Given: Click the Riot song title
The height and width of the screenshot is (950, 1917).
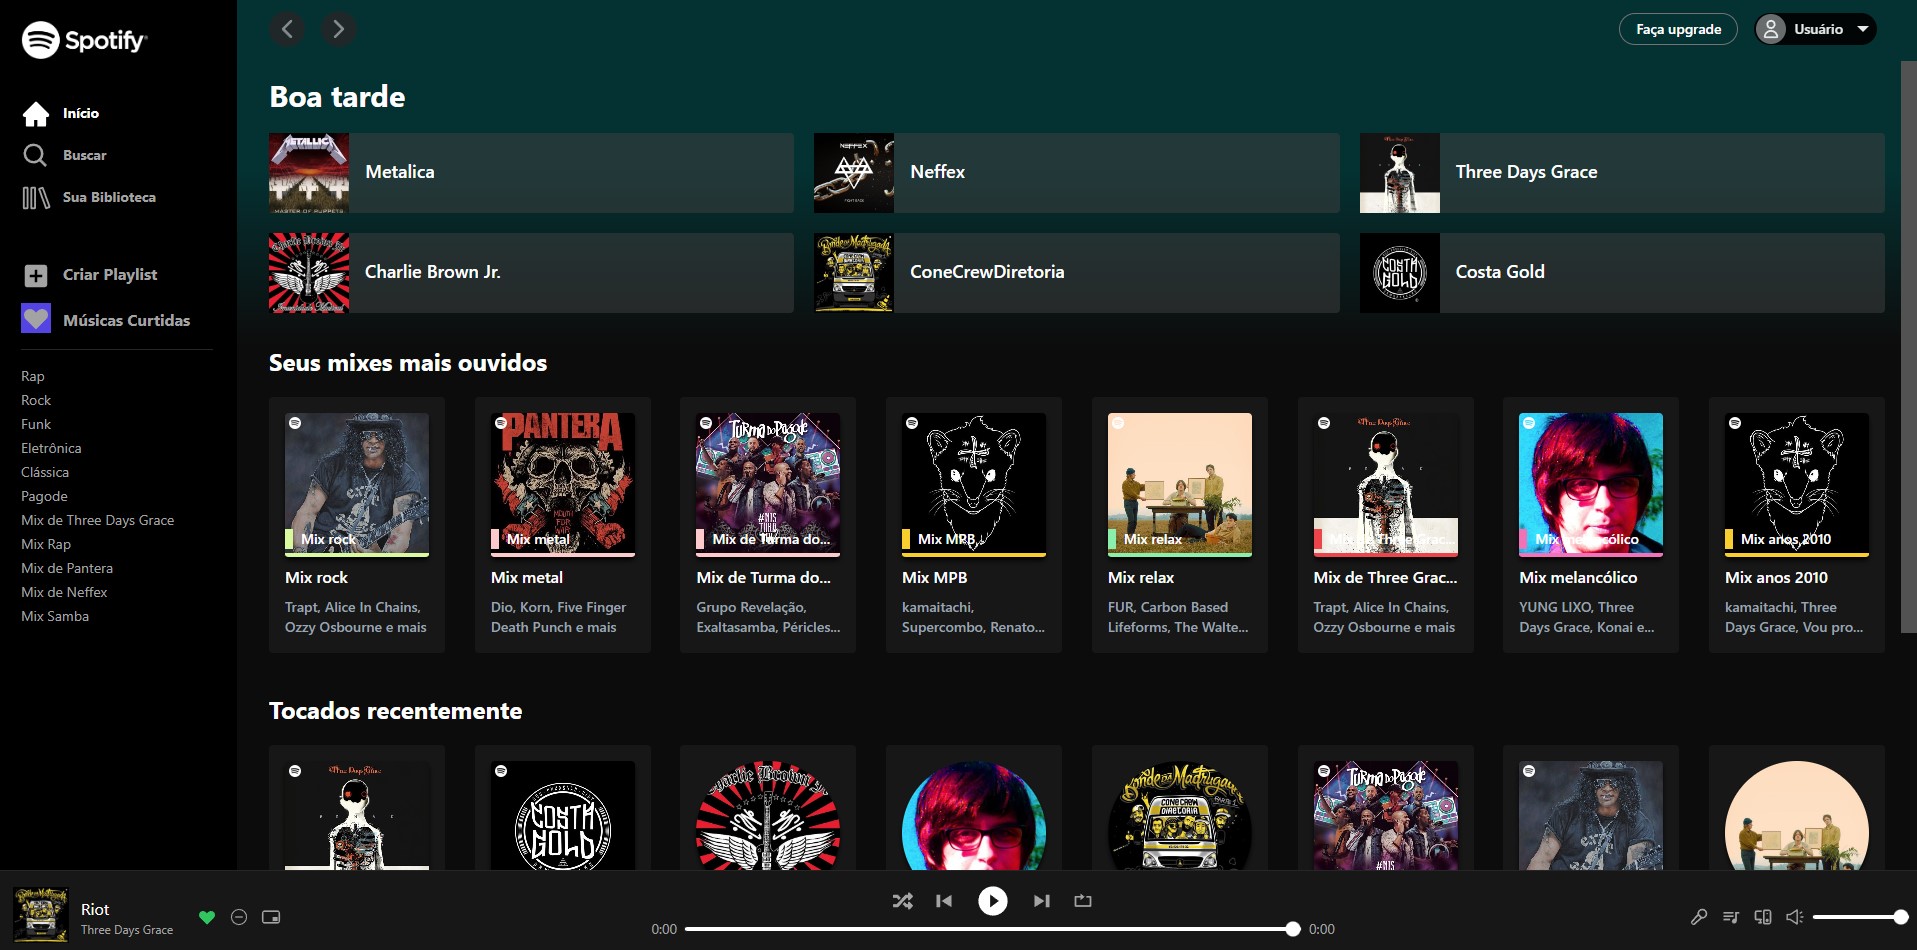Looking at the screenshot, I should 95,909.
